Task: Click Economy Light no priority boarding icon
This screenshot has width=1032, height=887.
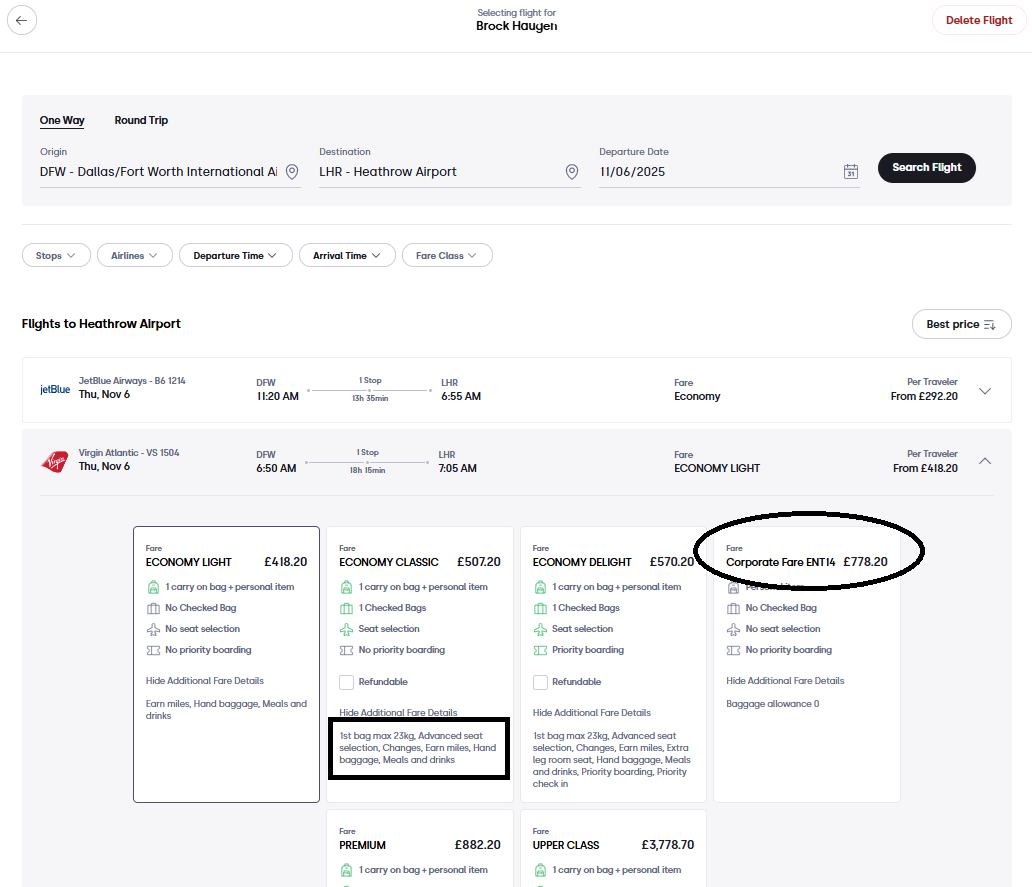Action: [x=153, y=650]
